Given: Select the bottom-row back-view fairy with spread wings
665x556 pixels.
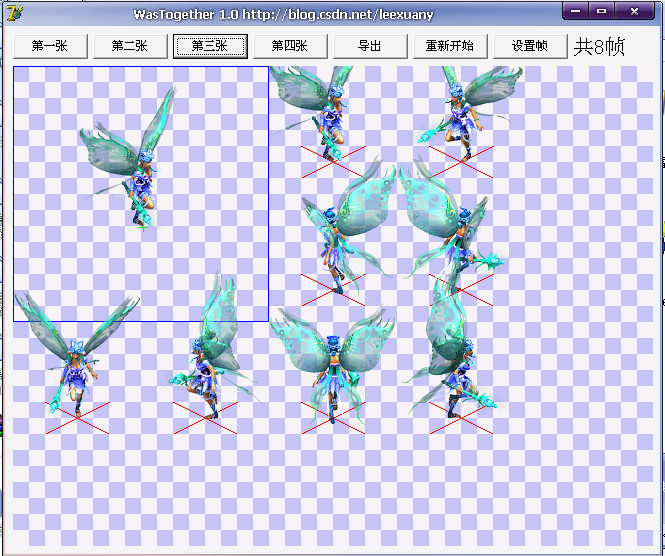Looking at the screenshot, I should tap(333, 365).
